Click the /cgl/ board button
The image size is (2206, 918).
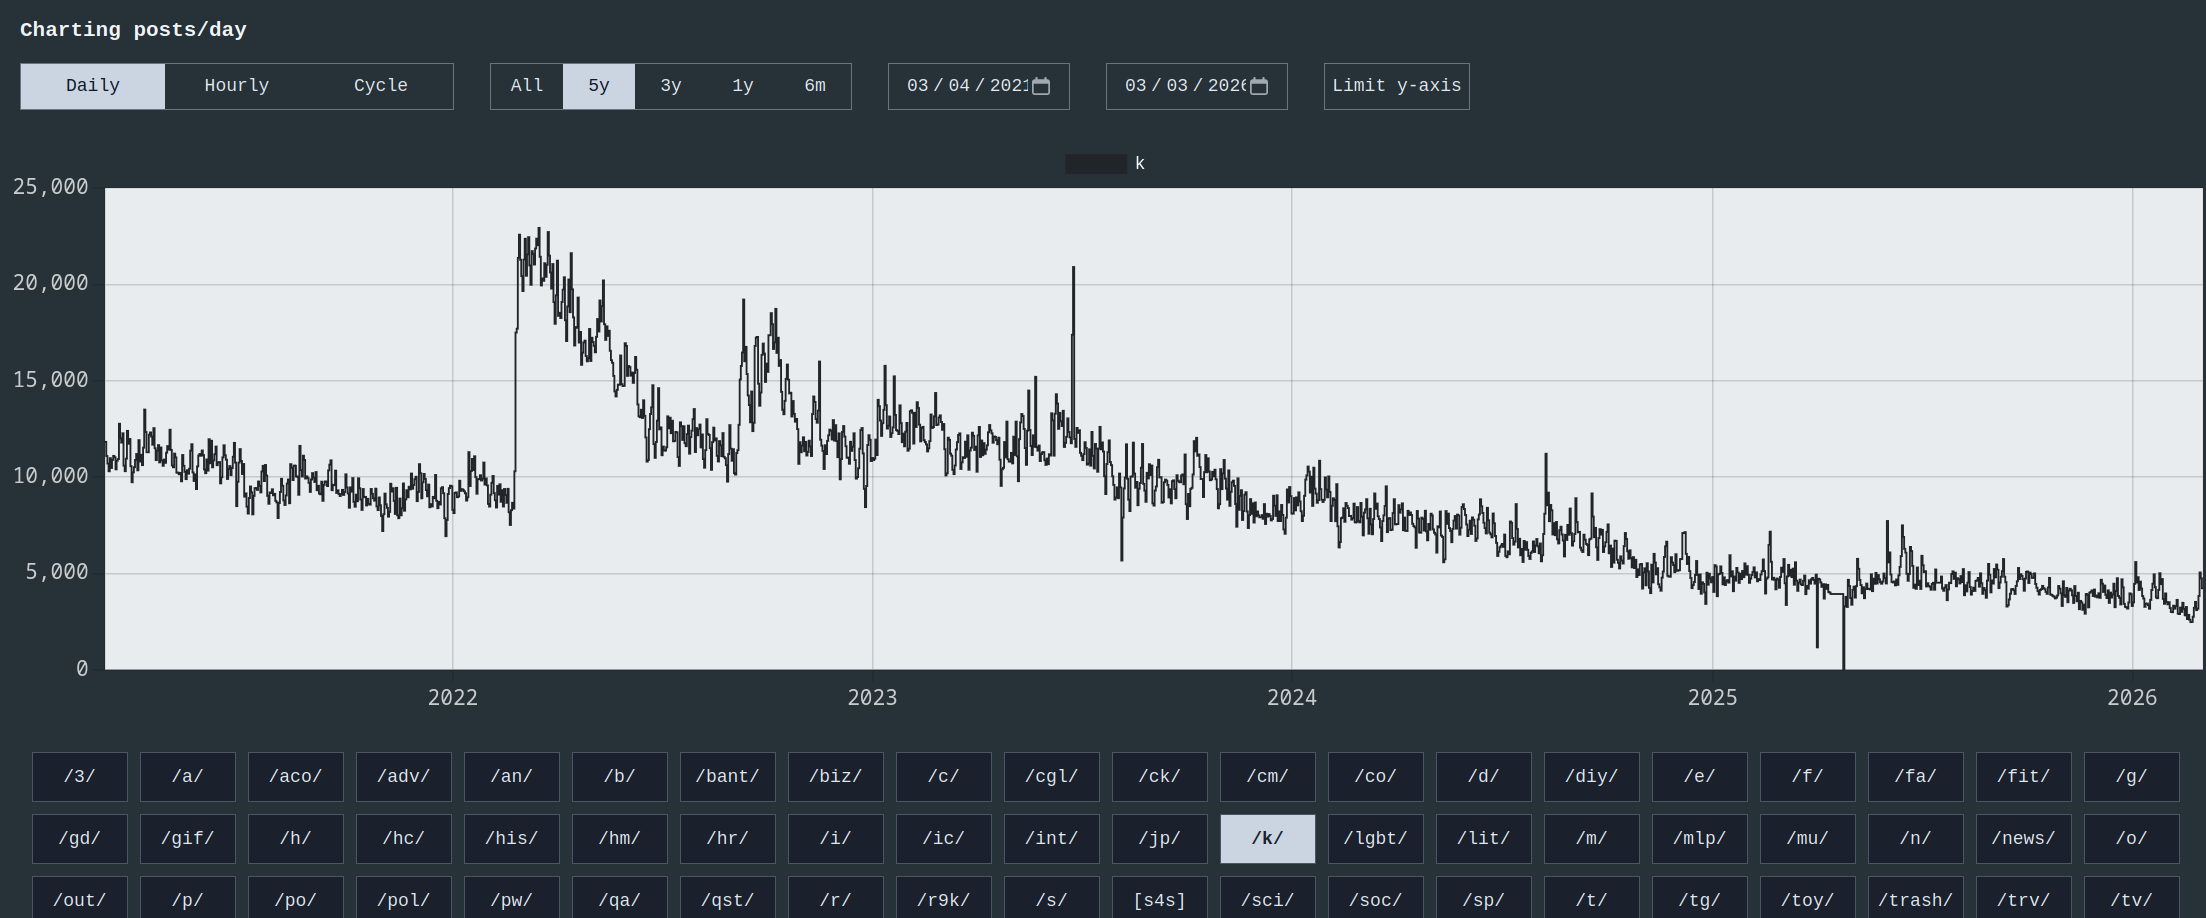pos(1052,777)
